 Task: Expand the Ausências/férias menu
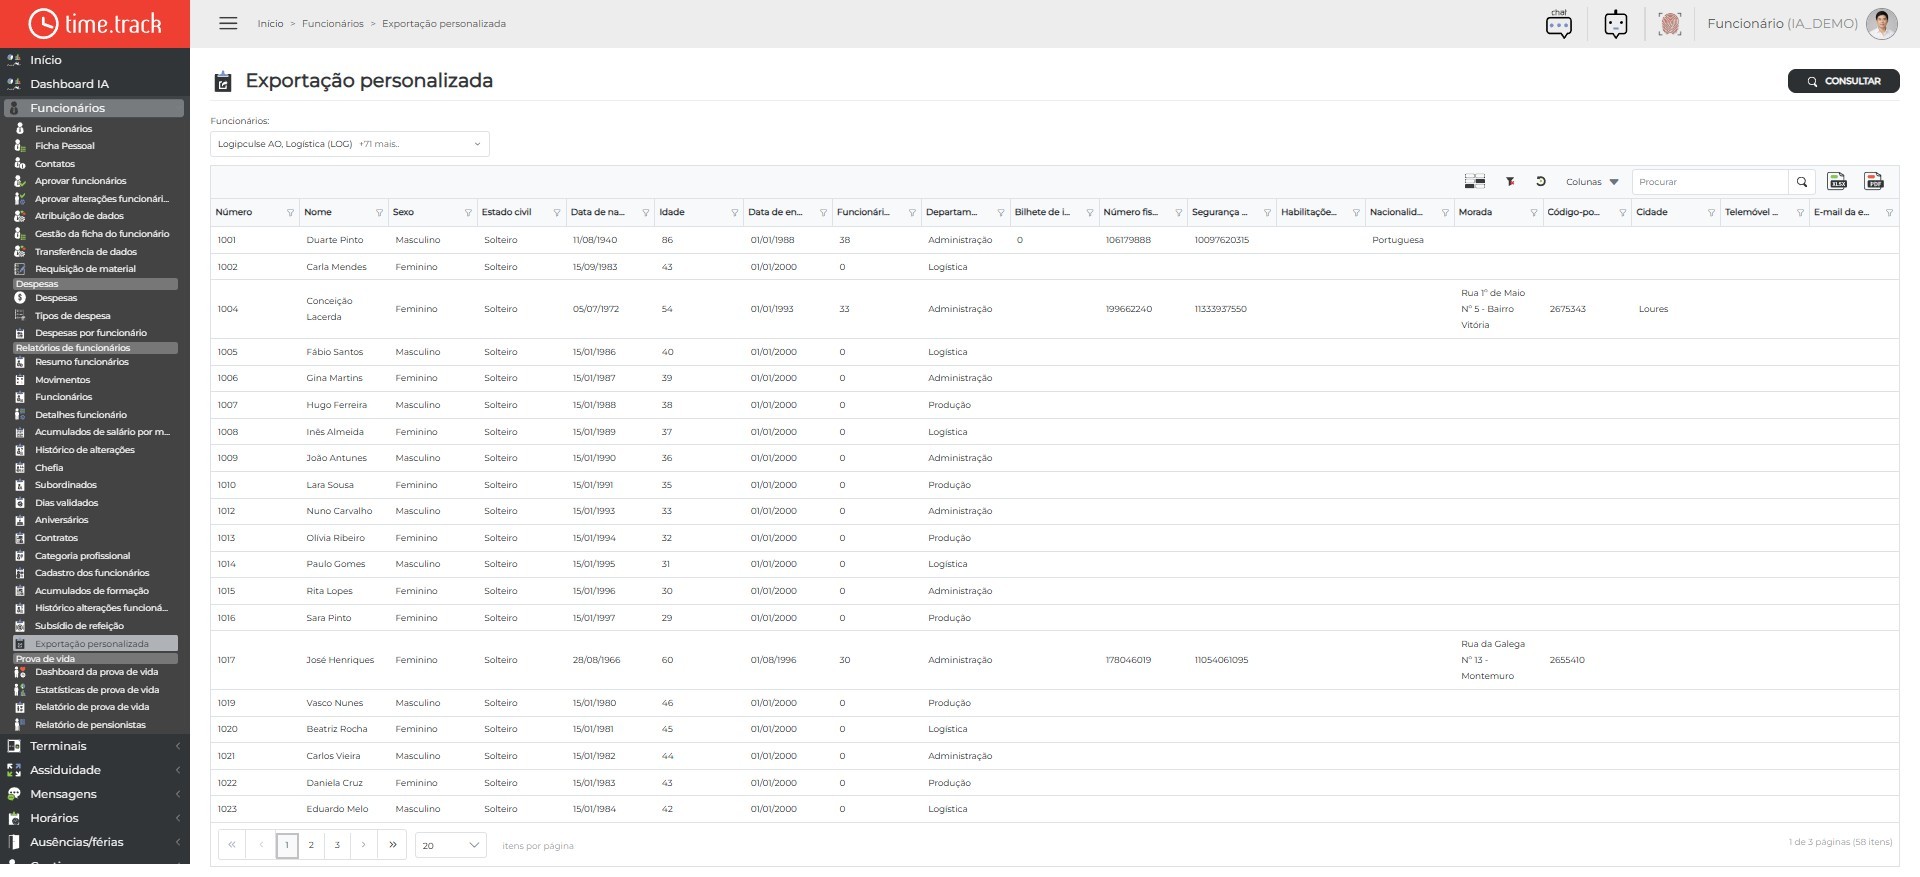pyautogui.click(x=94, y=842)
